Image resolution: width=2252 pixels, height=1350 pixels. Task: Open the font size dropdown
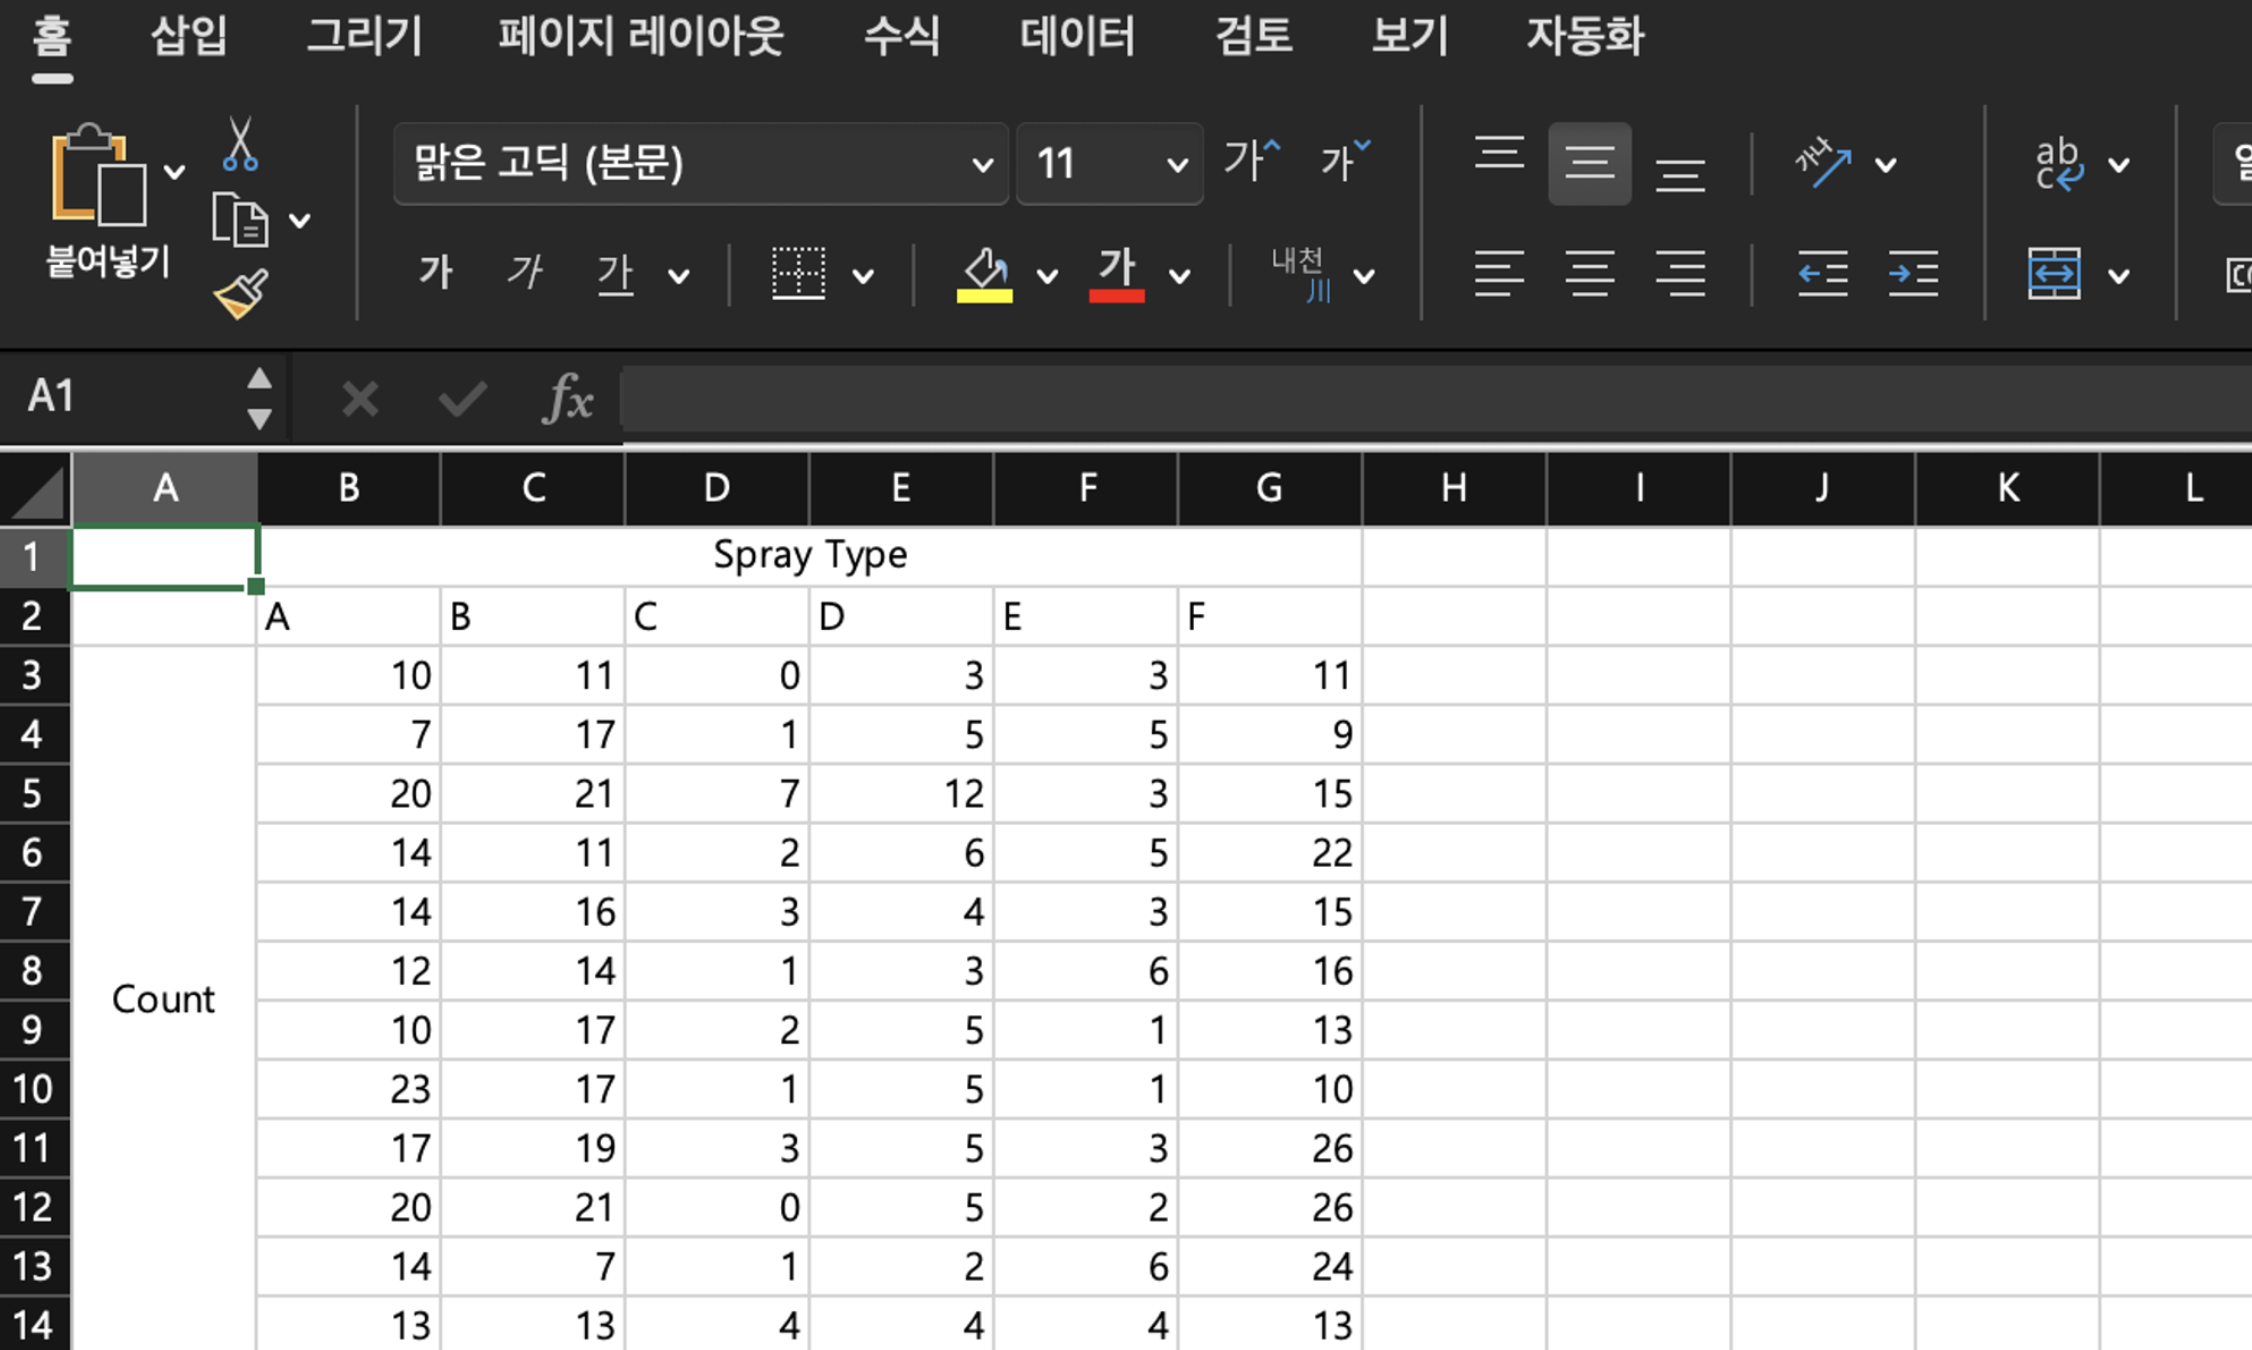[1177, 165]
